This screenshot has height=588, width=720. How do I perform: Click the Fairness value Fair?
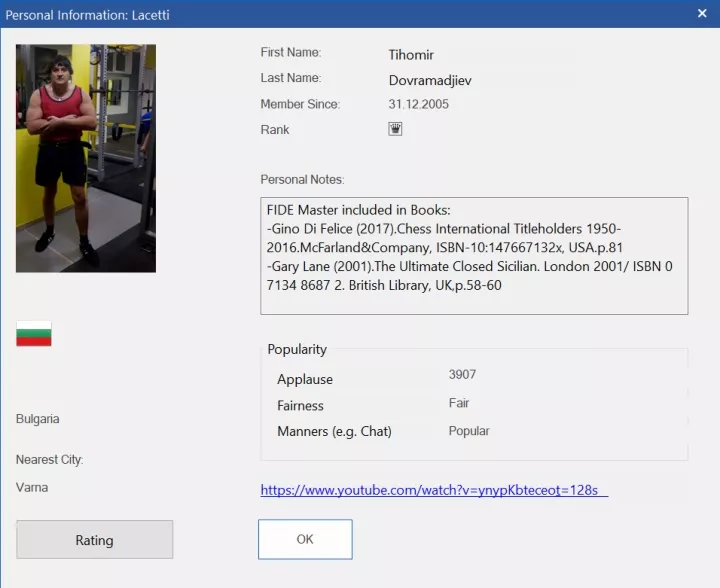(459, 403)
